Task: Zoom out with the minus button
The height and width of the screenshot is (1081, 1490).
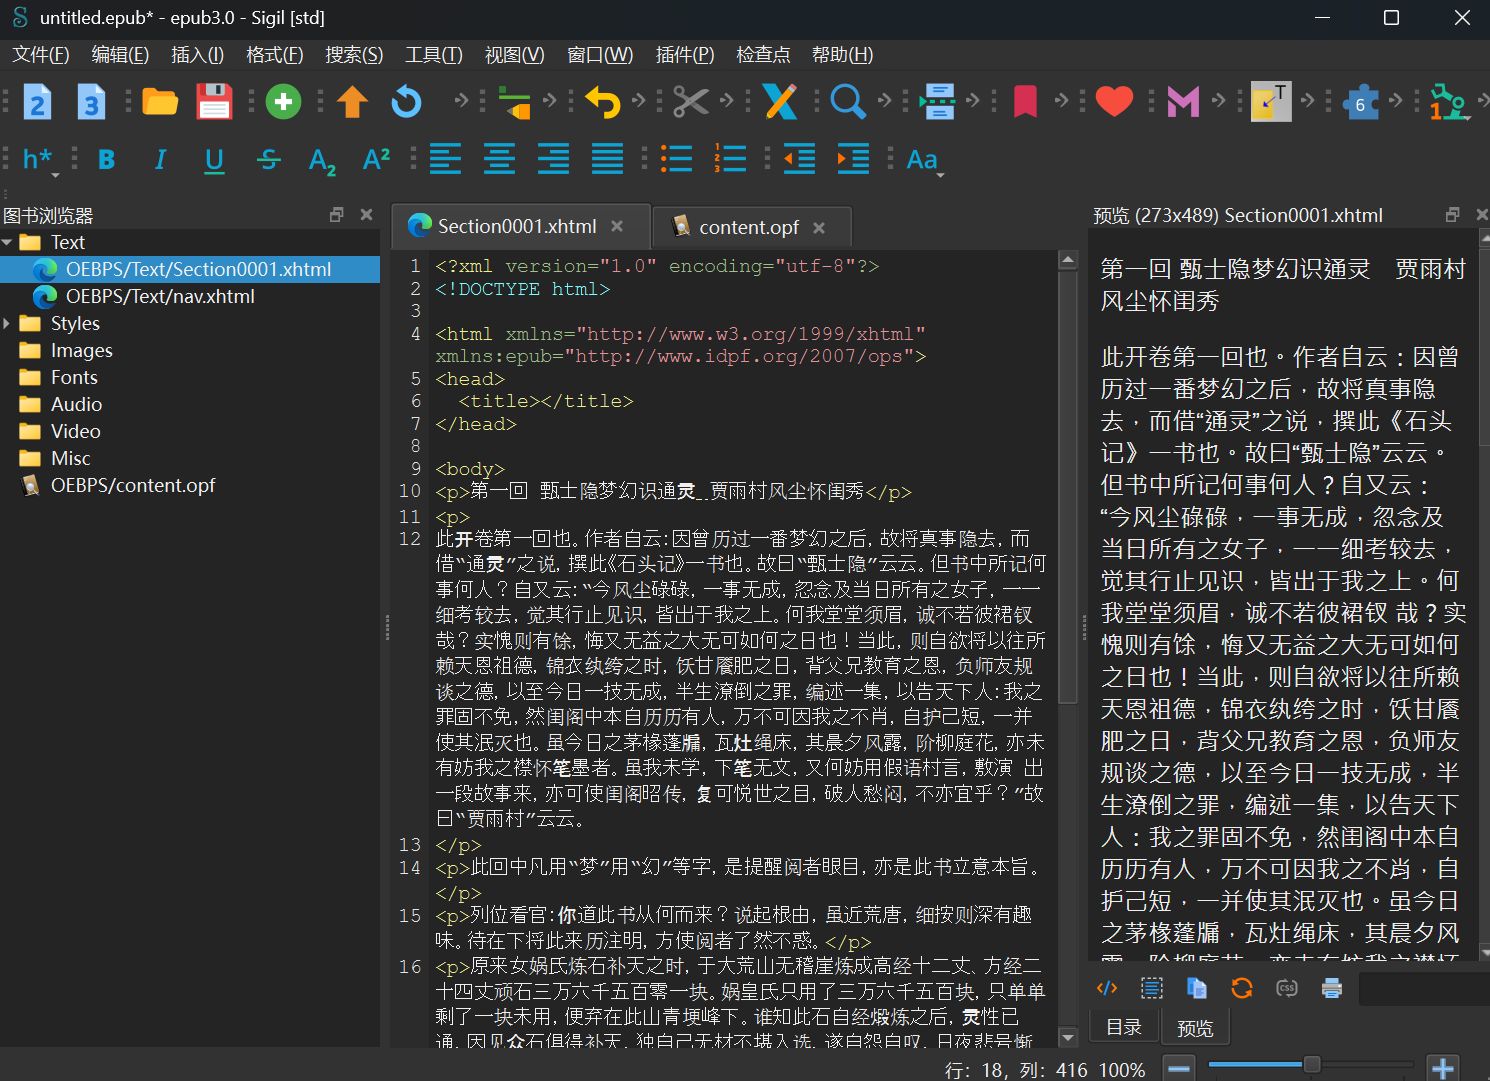Action: click(1180, 1068)
